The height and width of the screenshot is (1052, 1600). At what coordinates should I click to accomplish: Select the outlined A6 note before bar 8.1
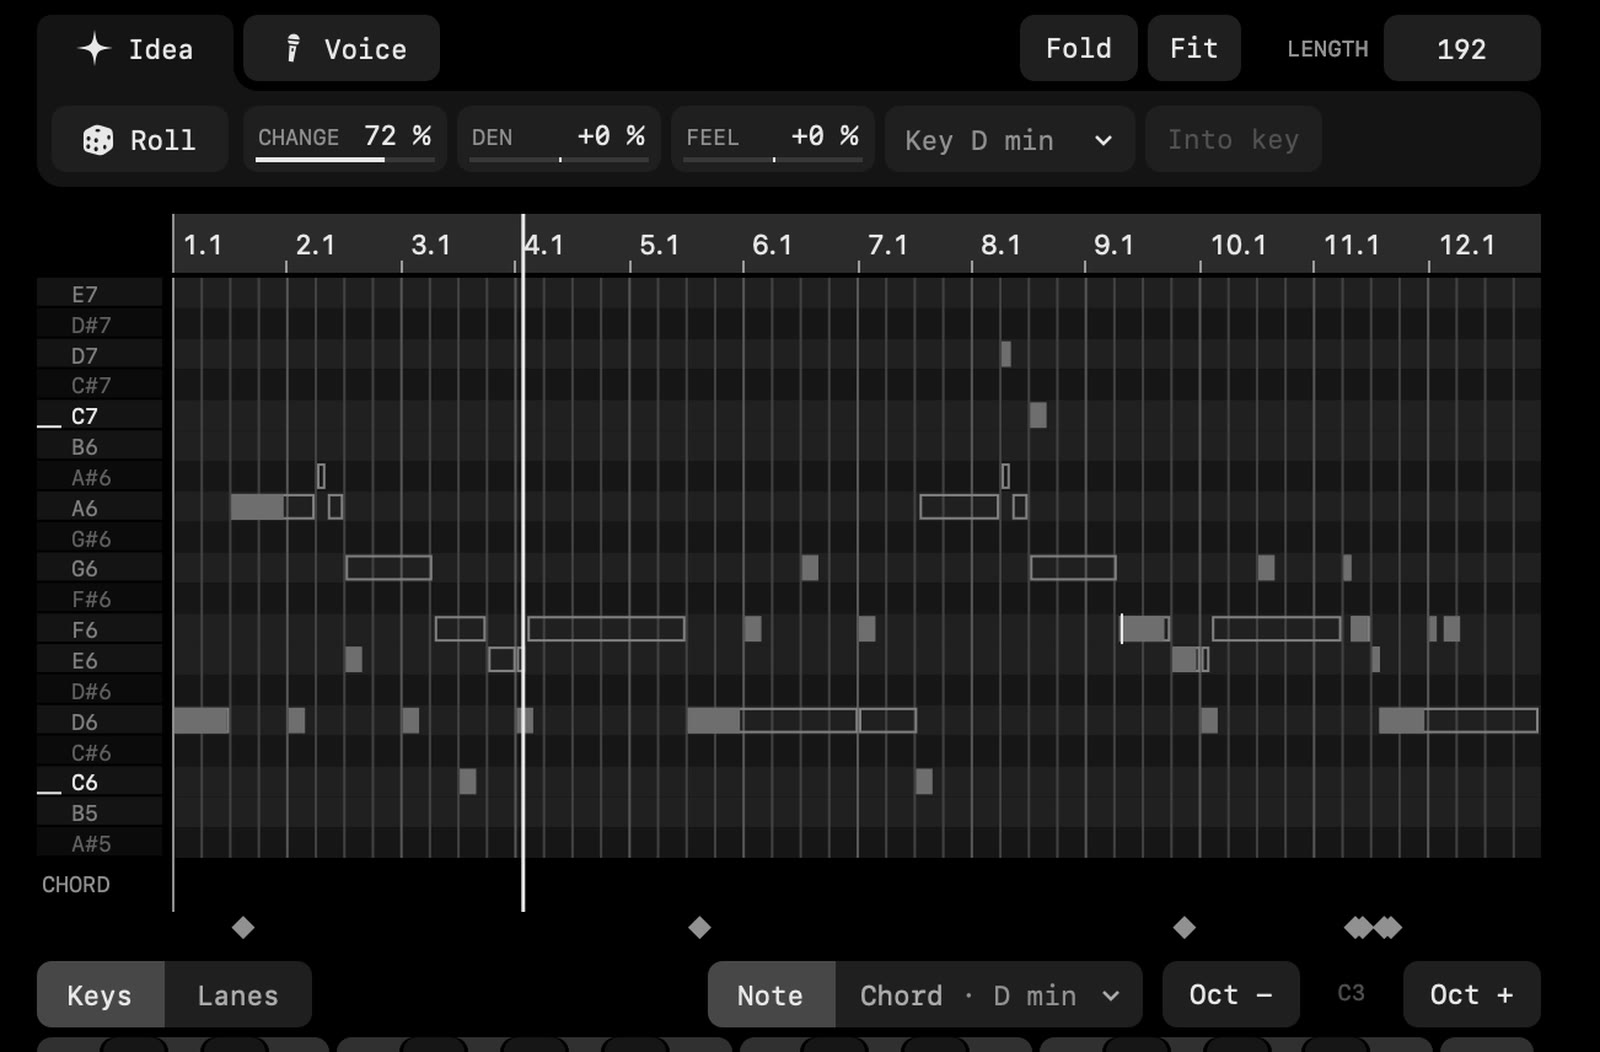coord(959,507)
